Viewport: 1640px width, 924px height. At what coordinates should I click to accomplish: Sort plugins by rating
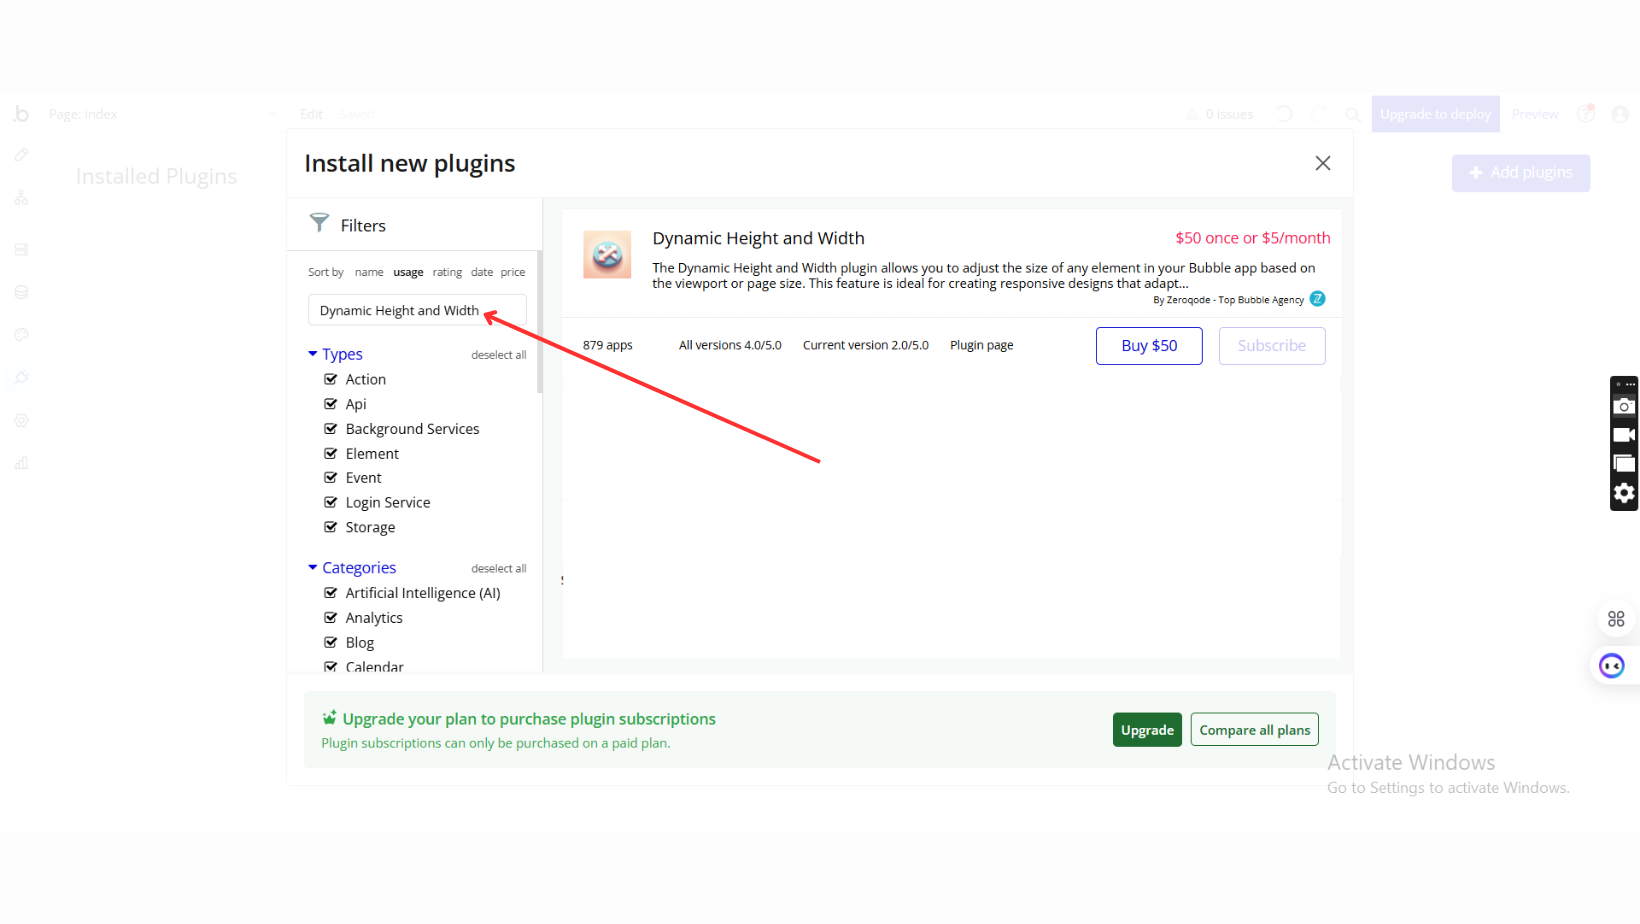pos(447,272)
